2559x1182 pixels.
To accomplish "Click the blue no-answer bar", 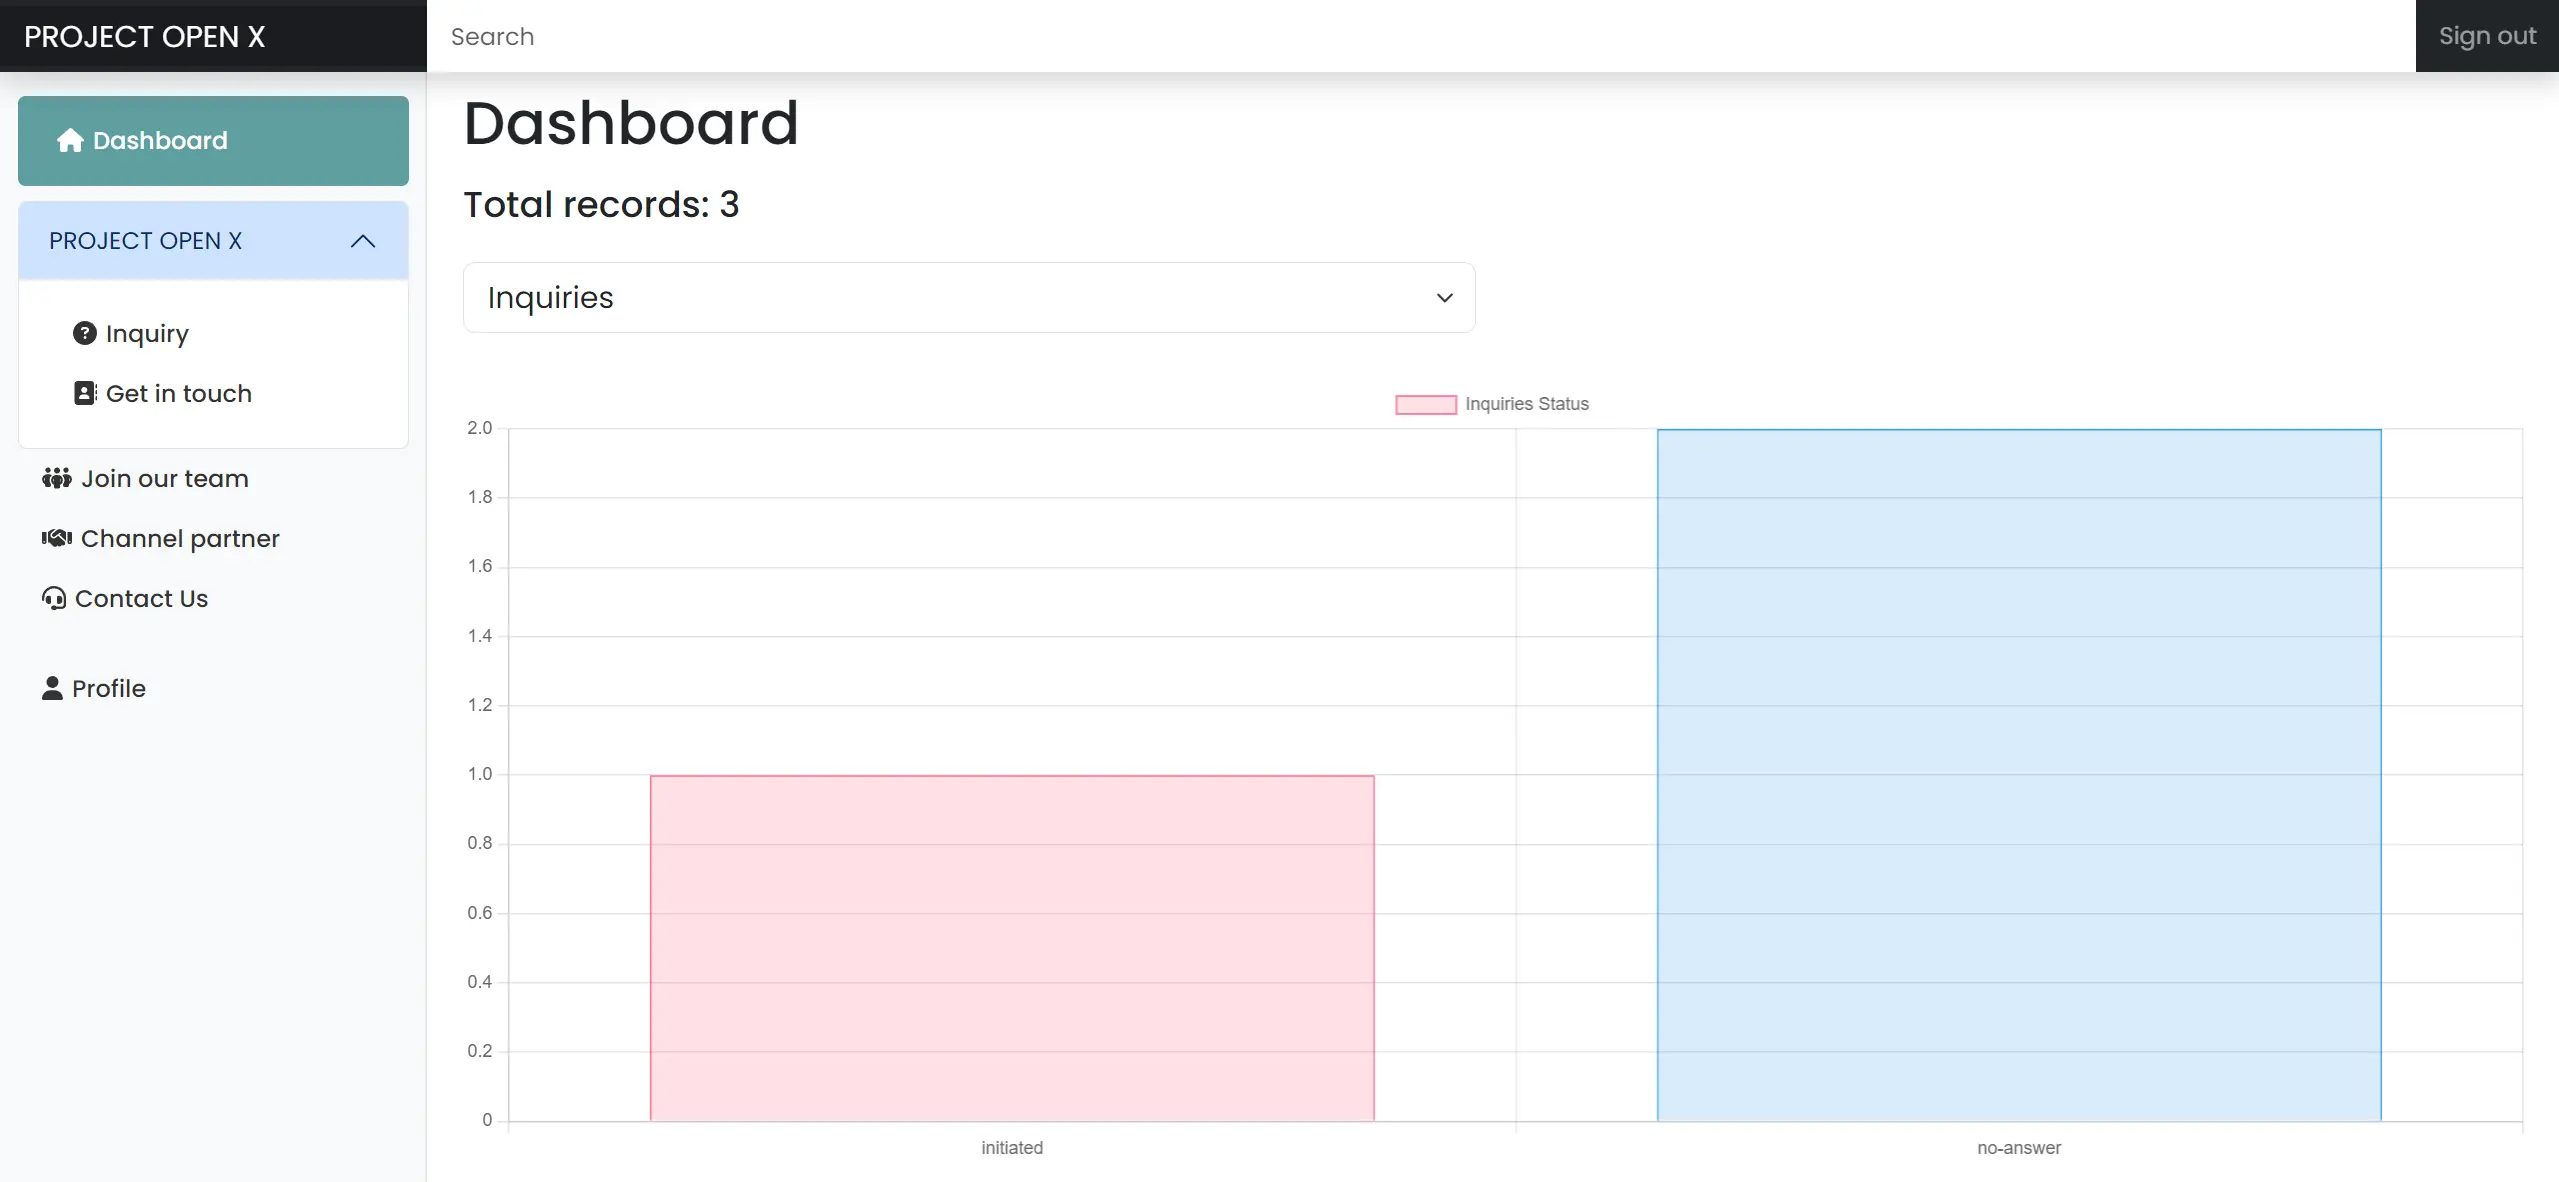I will pos(2019,775).
